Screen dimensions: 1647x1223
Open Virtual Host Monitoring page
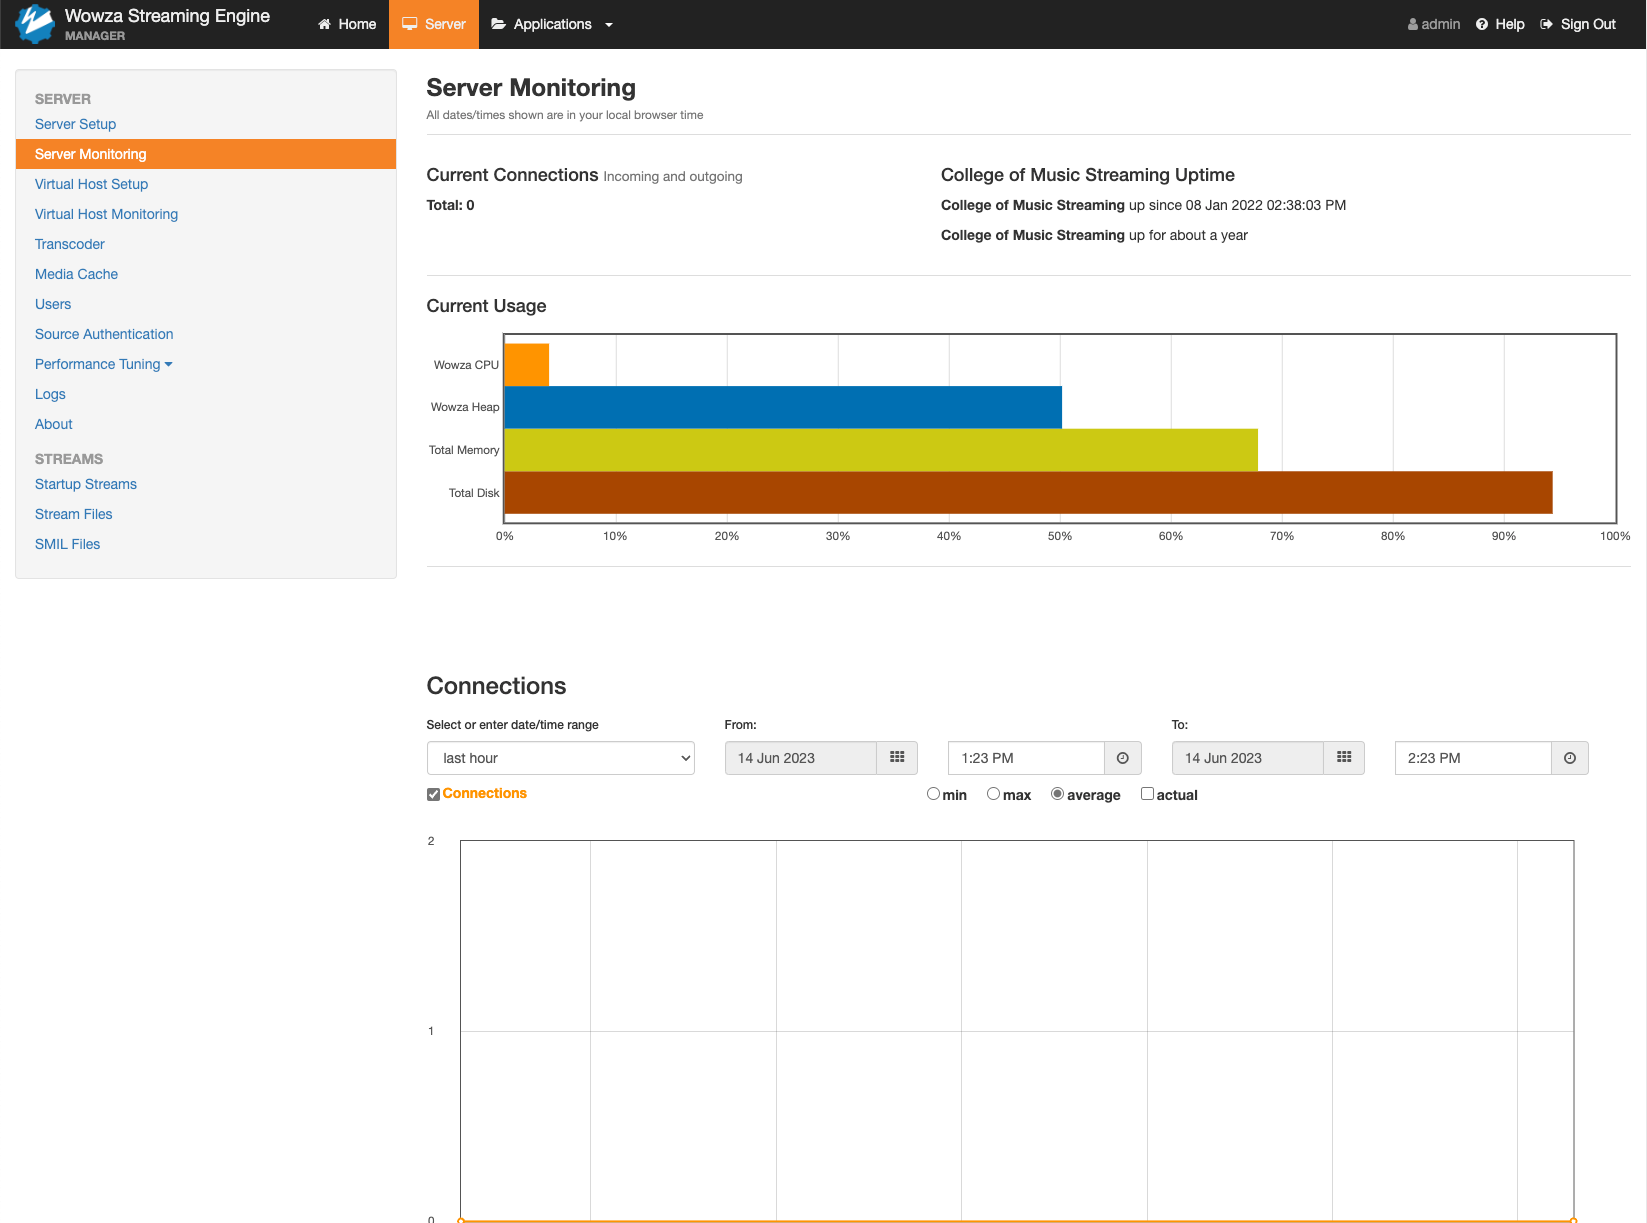tap(107, 214)
